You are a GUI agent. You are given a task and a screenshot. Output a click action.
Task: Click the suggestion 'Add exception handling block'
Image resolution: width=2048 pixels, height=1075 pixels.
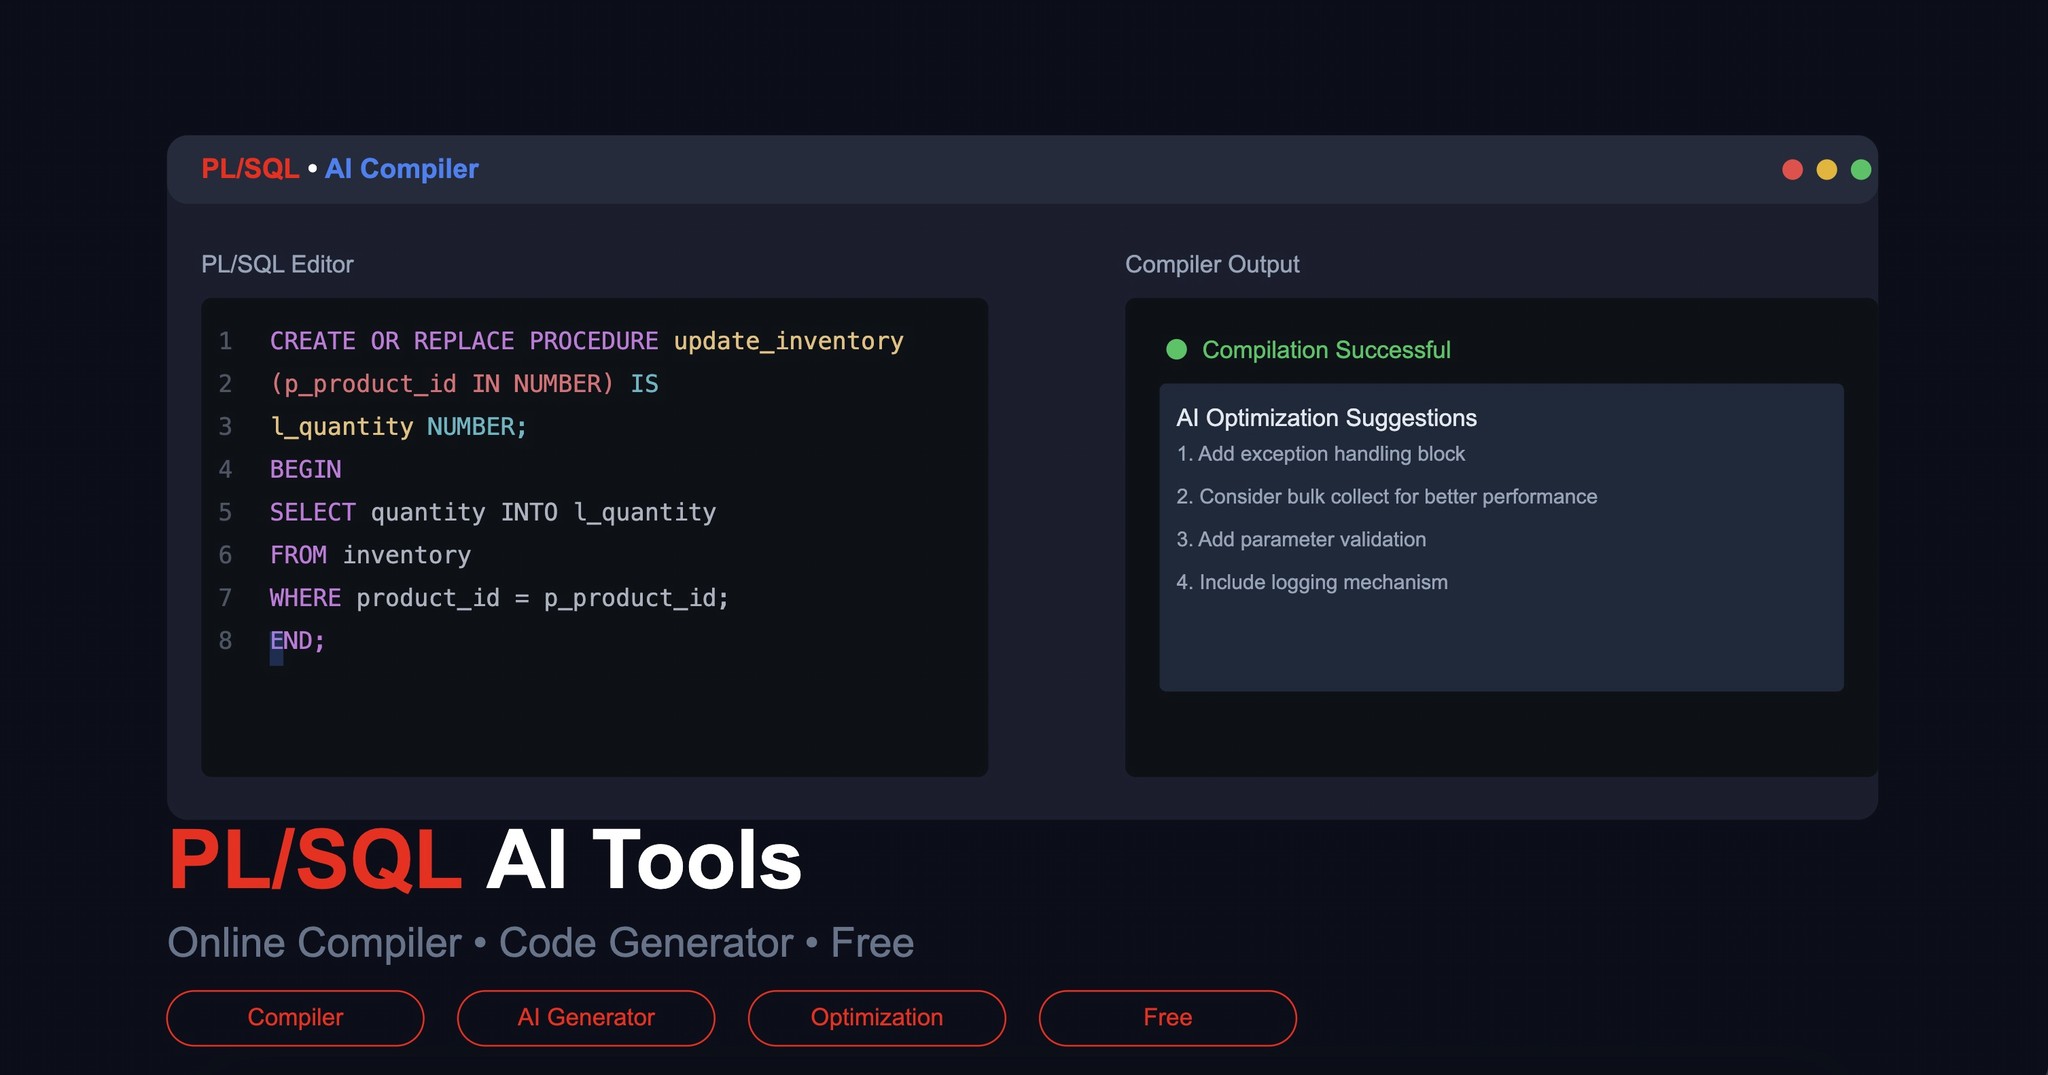pyautogui.click(x=1322, y=453)
